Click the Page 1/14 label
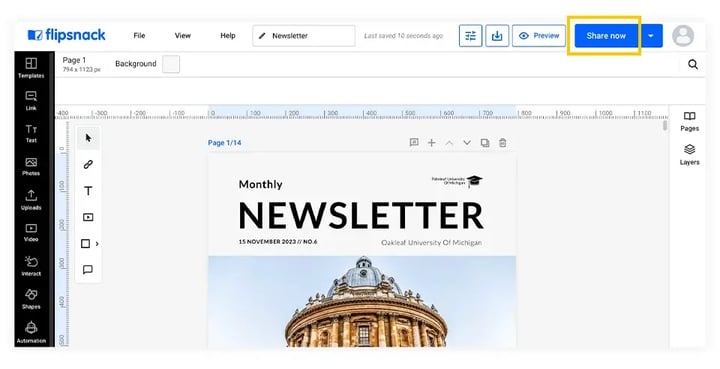This screenshot has width=720, height=369. click(225, 143)
